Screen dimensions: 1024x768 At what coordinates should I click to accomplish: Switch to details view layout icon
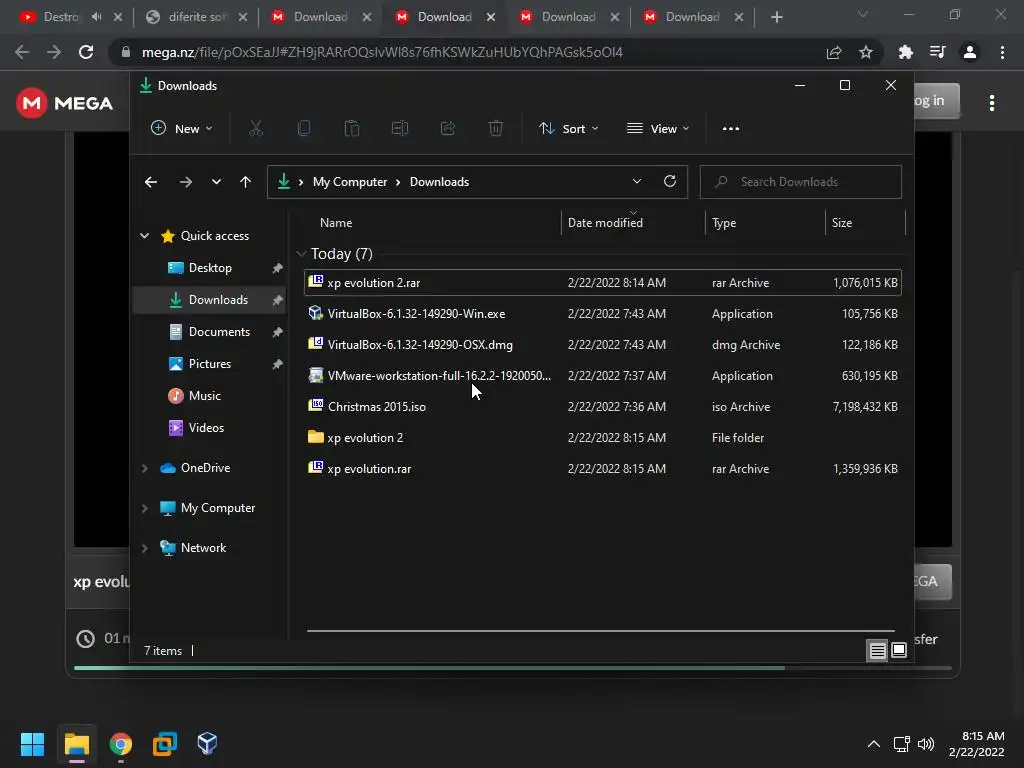[x=877, y=650]
